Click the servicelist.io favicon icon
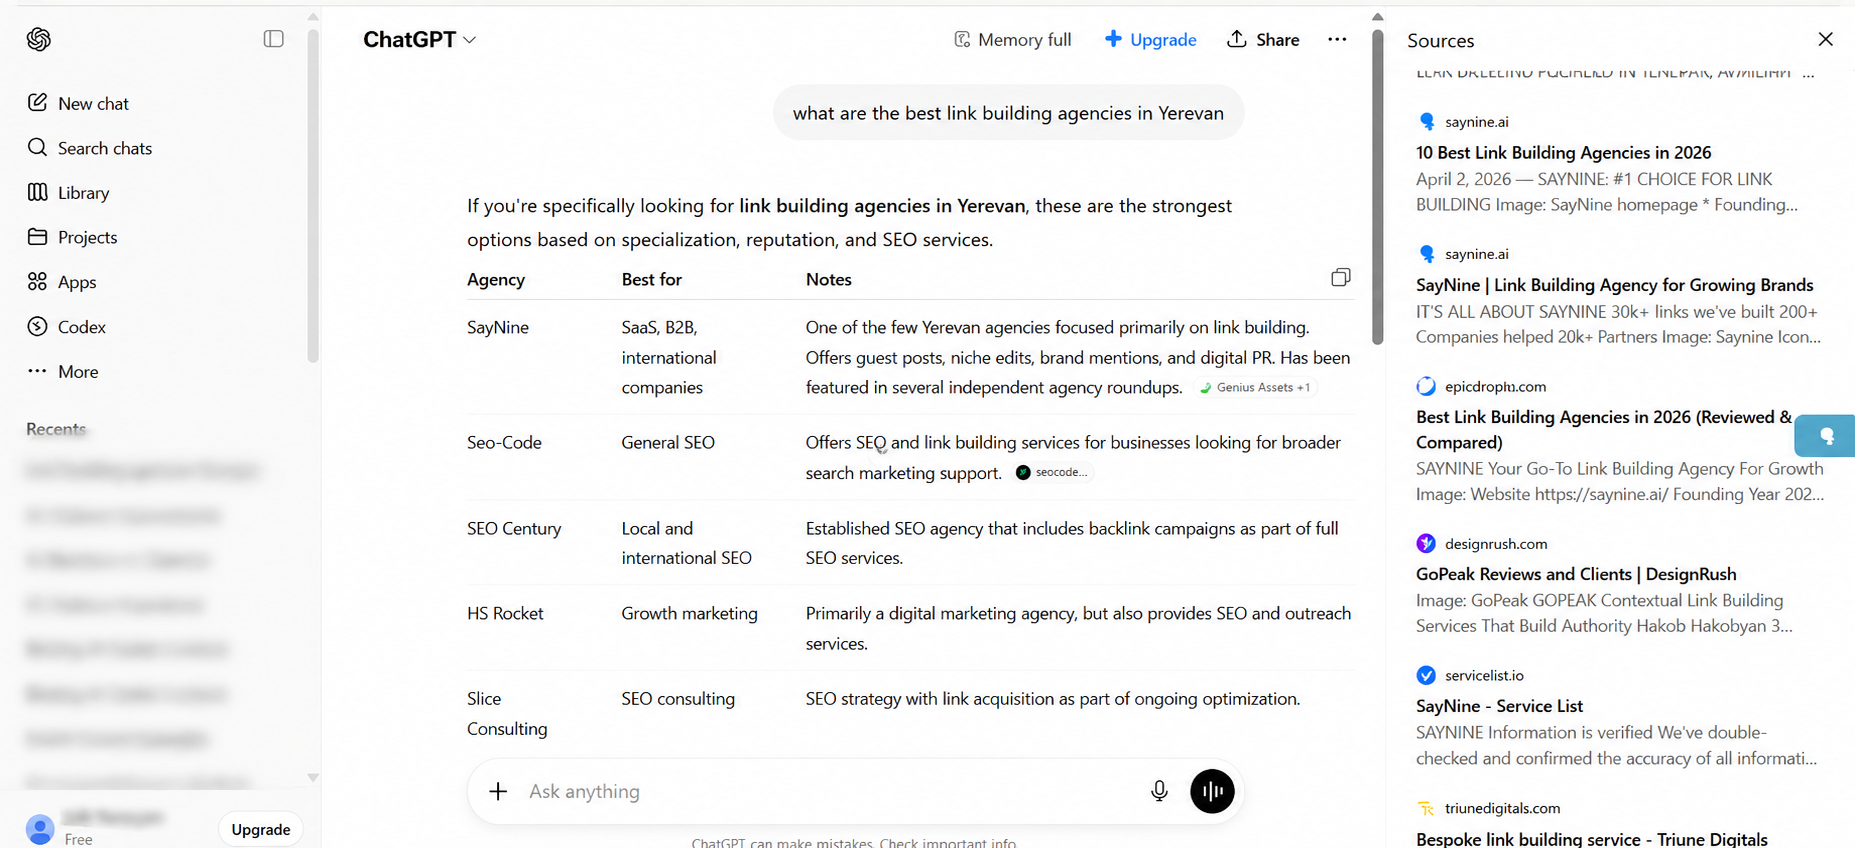Screen dimensions: 1855x848 [x=1426, y=675]
